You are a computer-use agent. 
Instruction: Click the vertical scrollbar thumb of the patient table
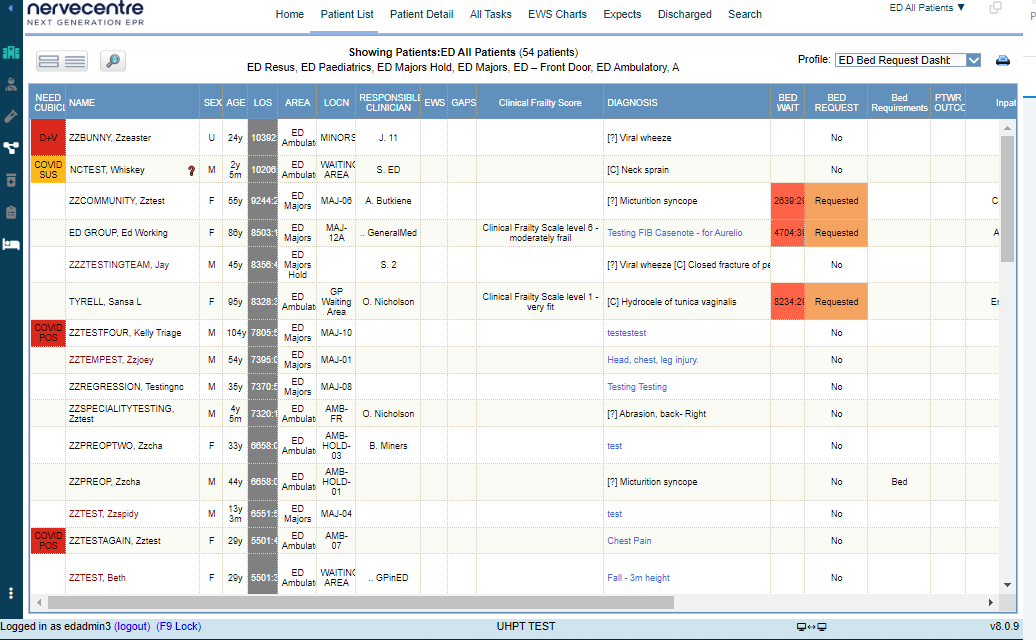(1007, 198)
